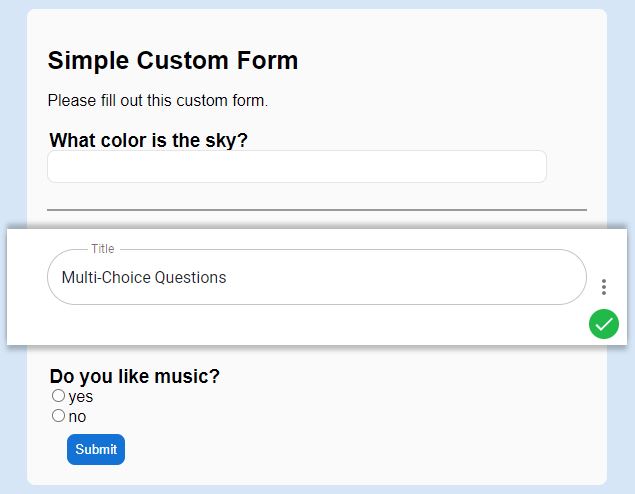This screenshot has height=494, width=635.
Task: Click the small "Title" floating label
Action: point(103,249)
